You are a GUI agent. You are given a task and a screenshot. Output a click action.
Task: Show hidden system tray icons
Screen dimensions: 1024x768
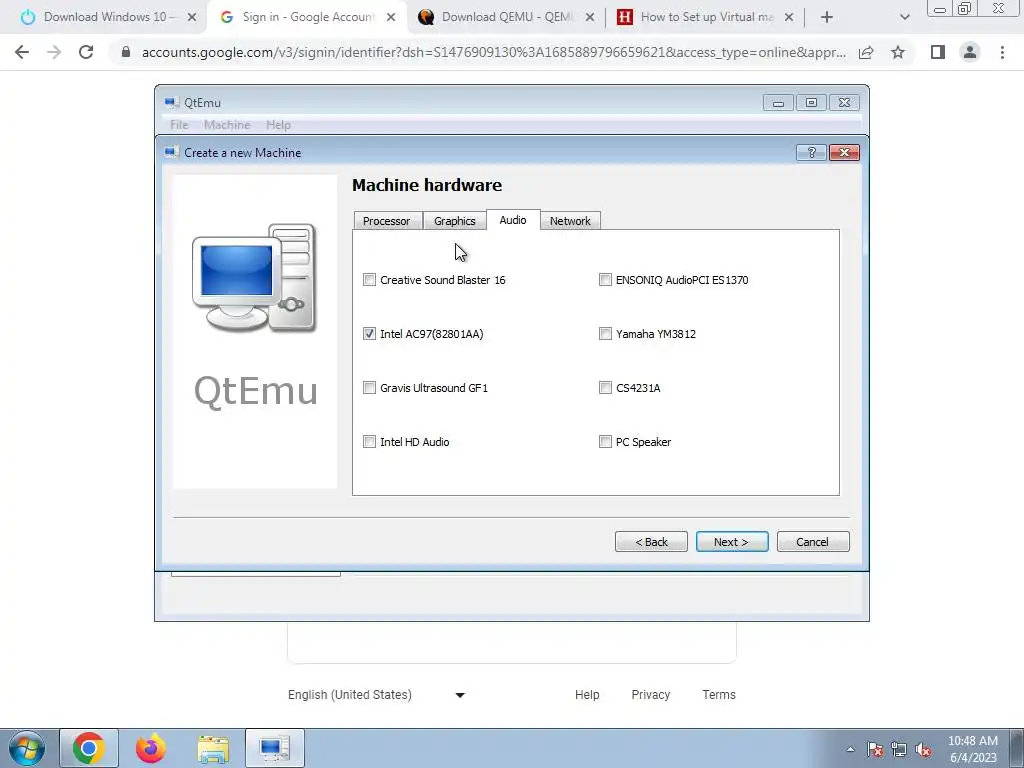pyautogui.click(x=850, y=749)
